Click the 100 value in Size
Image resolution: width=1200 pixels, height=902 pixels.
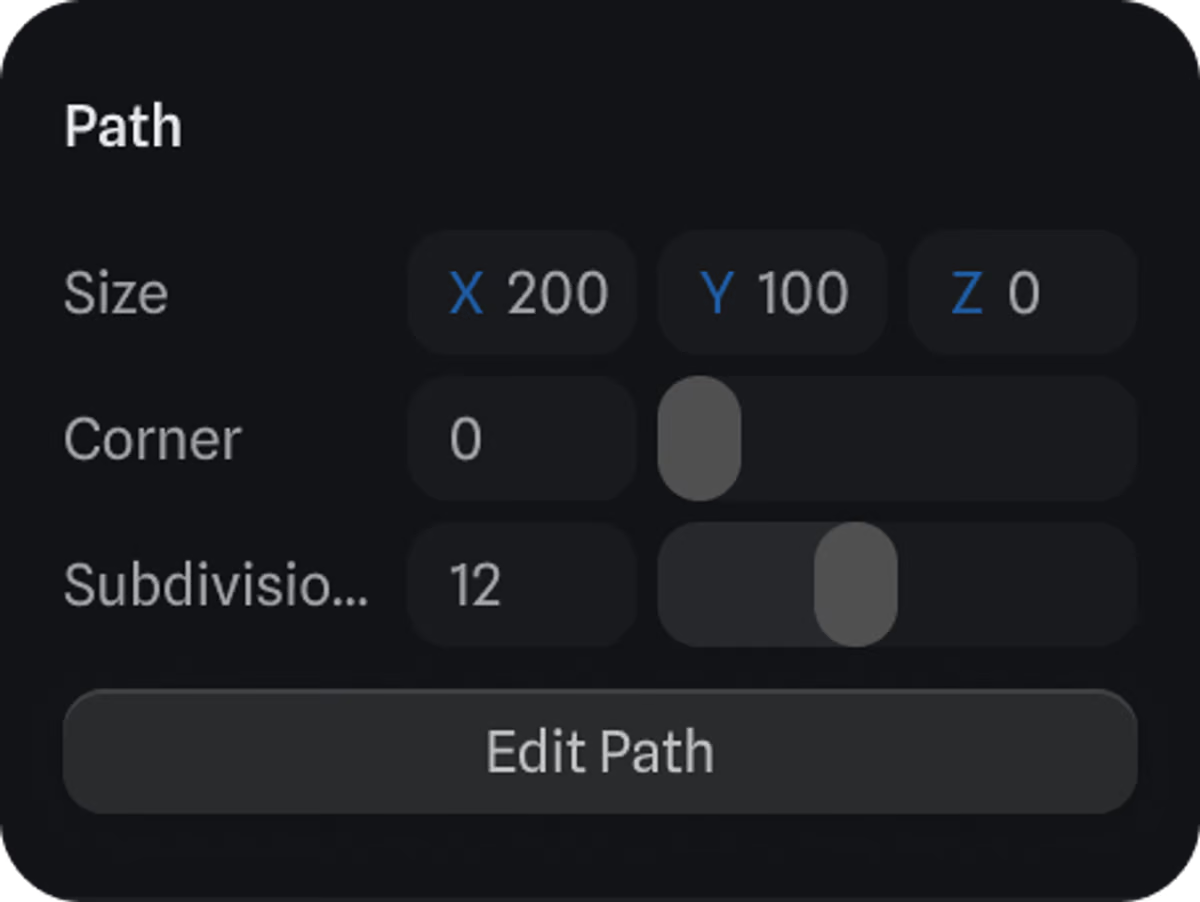pos(803,293)
